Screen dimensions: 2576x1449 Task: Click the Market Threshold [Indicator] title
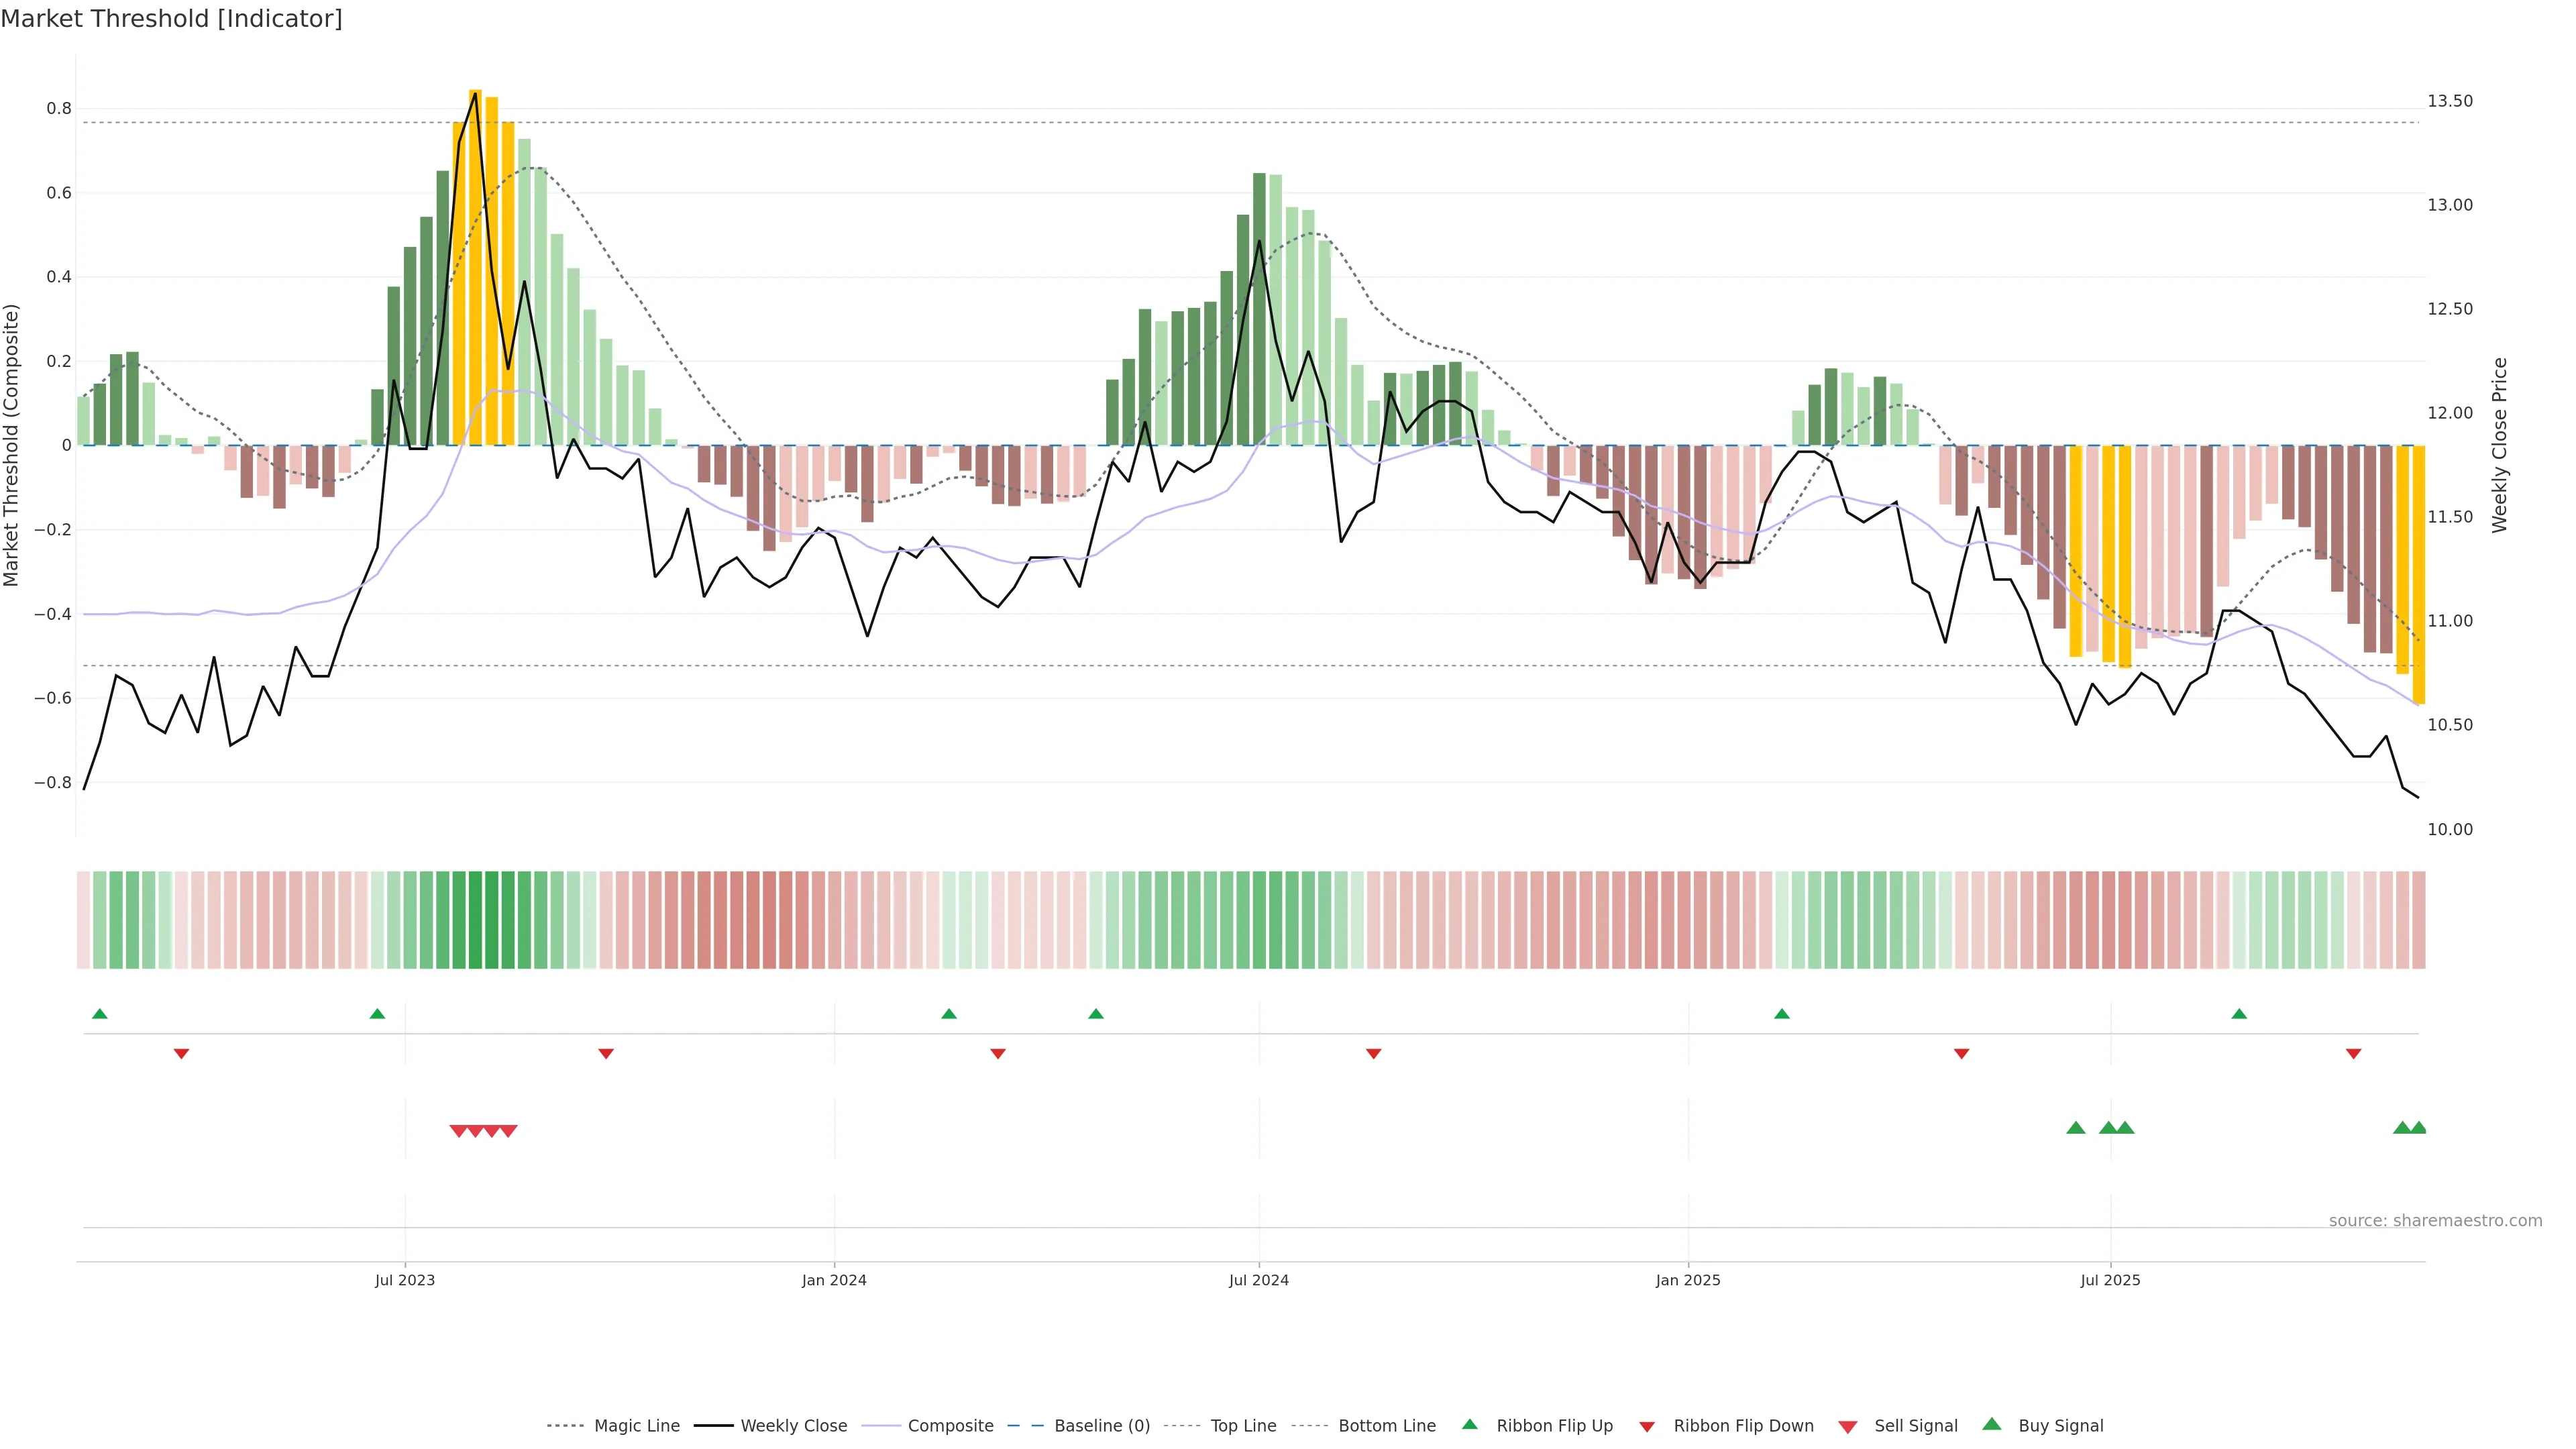point(172,19)
